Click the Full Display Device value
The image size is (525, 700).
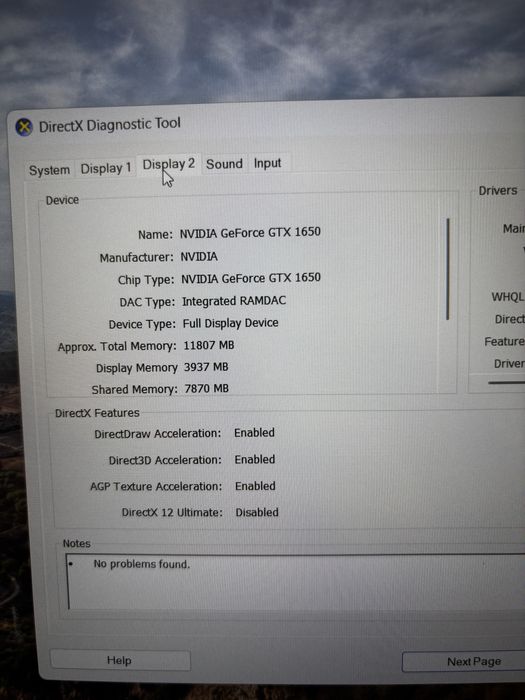230,323
